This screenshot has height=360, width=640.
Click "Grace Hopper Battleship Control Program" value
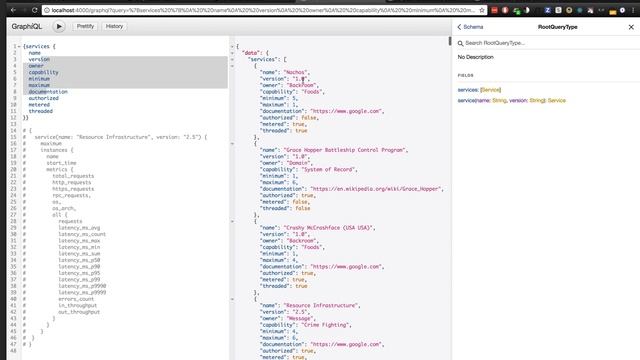click(345, 150)
